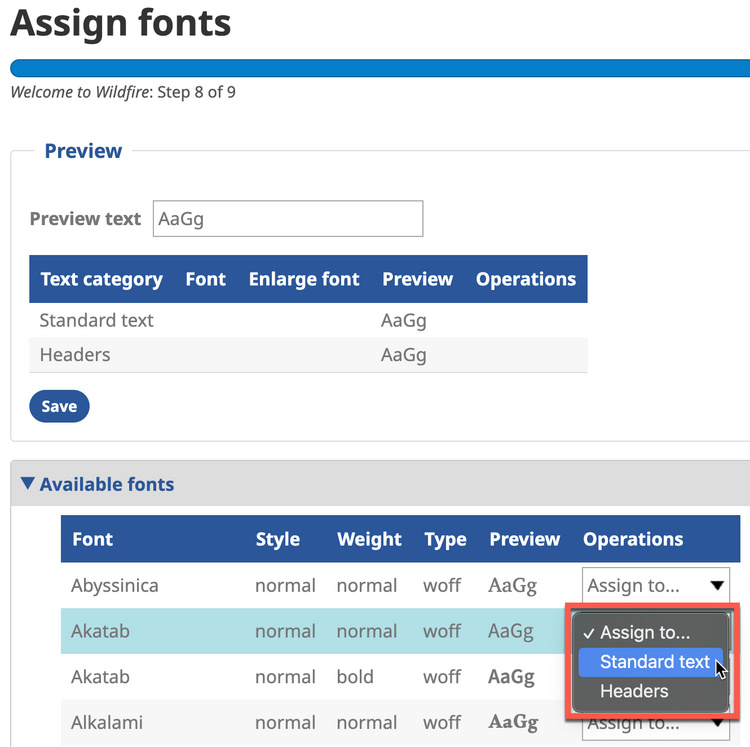Screen dimensions: 750x747
Task: Click the Type column header
Action: (445, 539)
